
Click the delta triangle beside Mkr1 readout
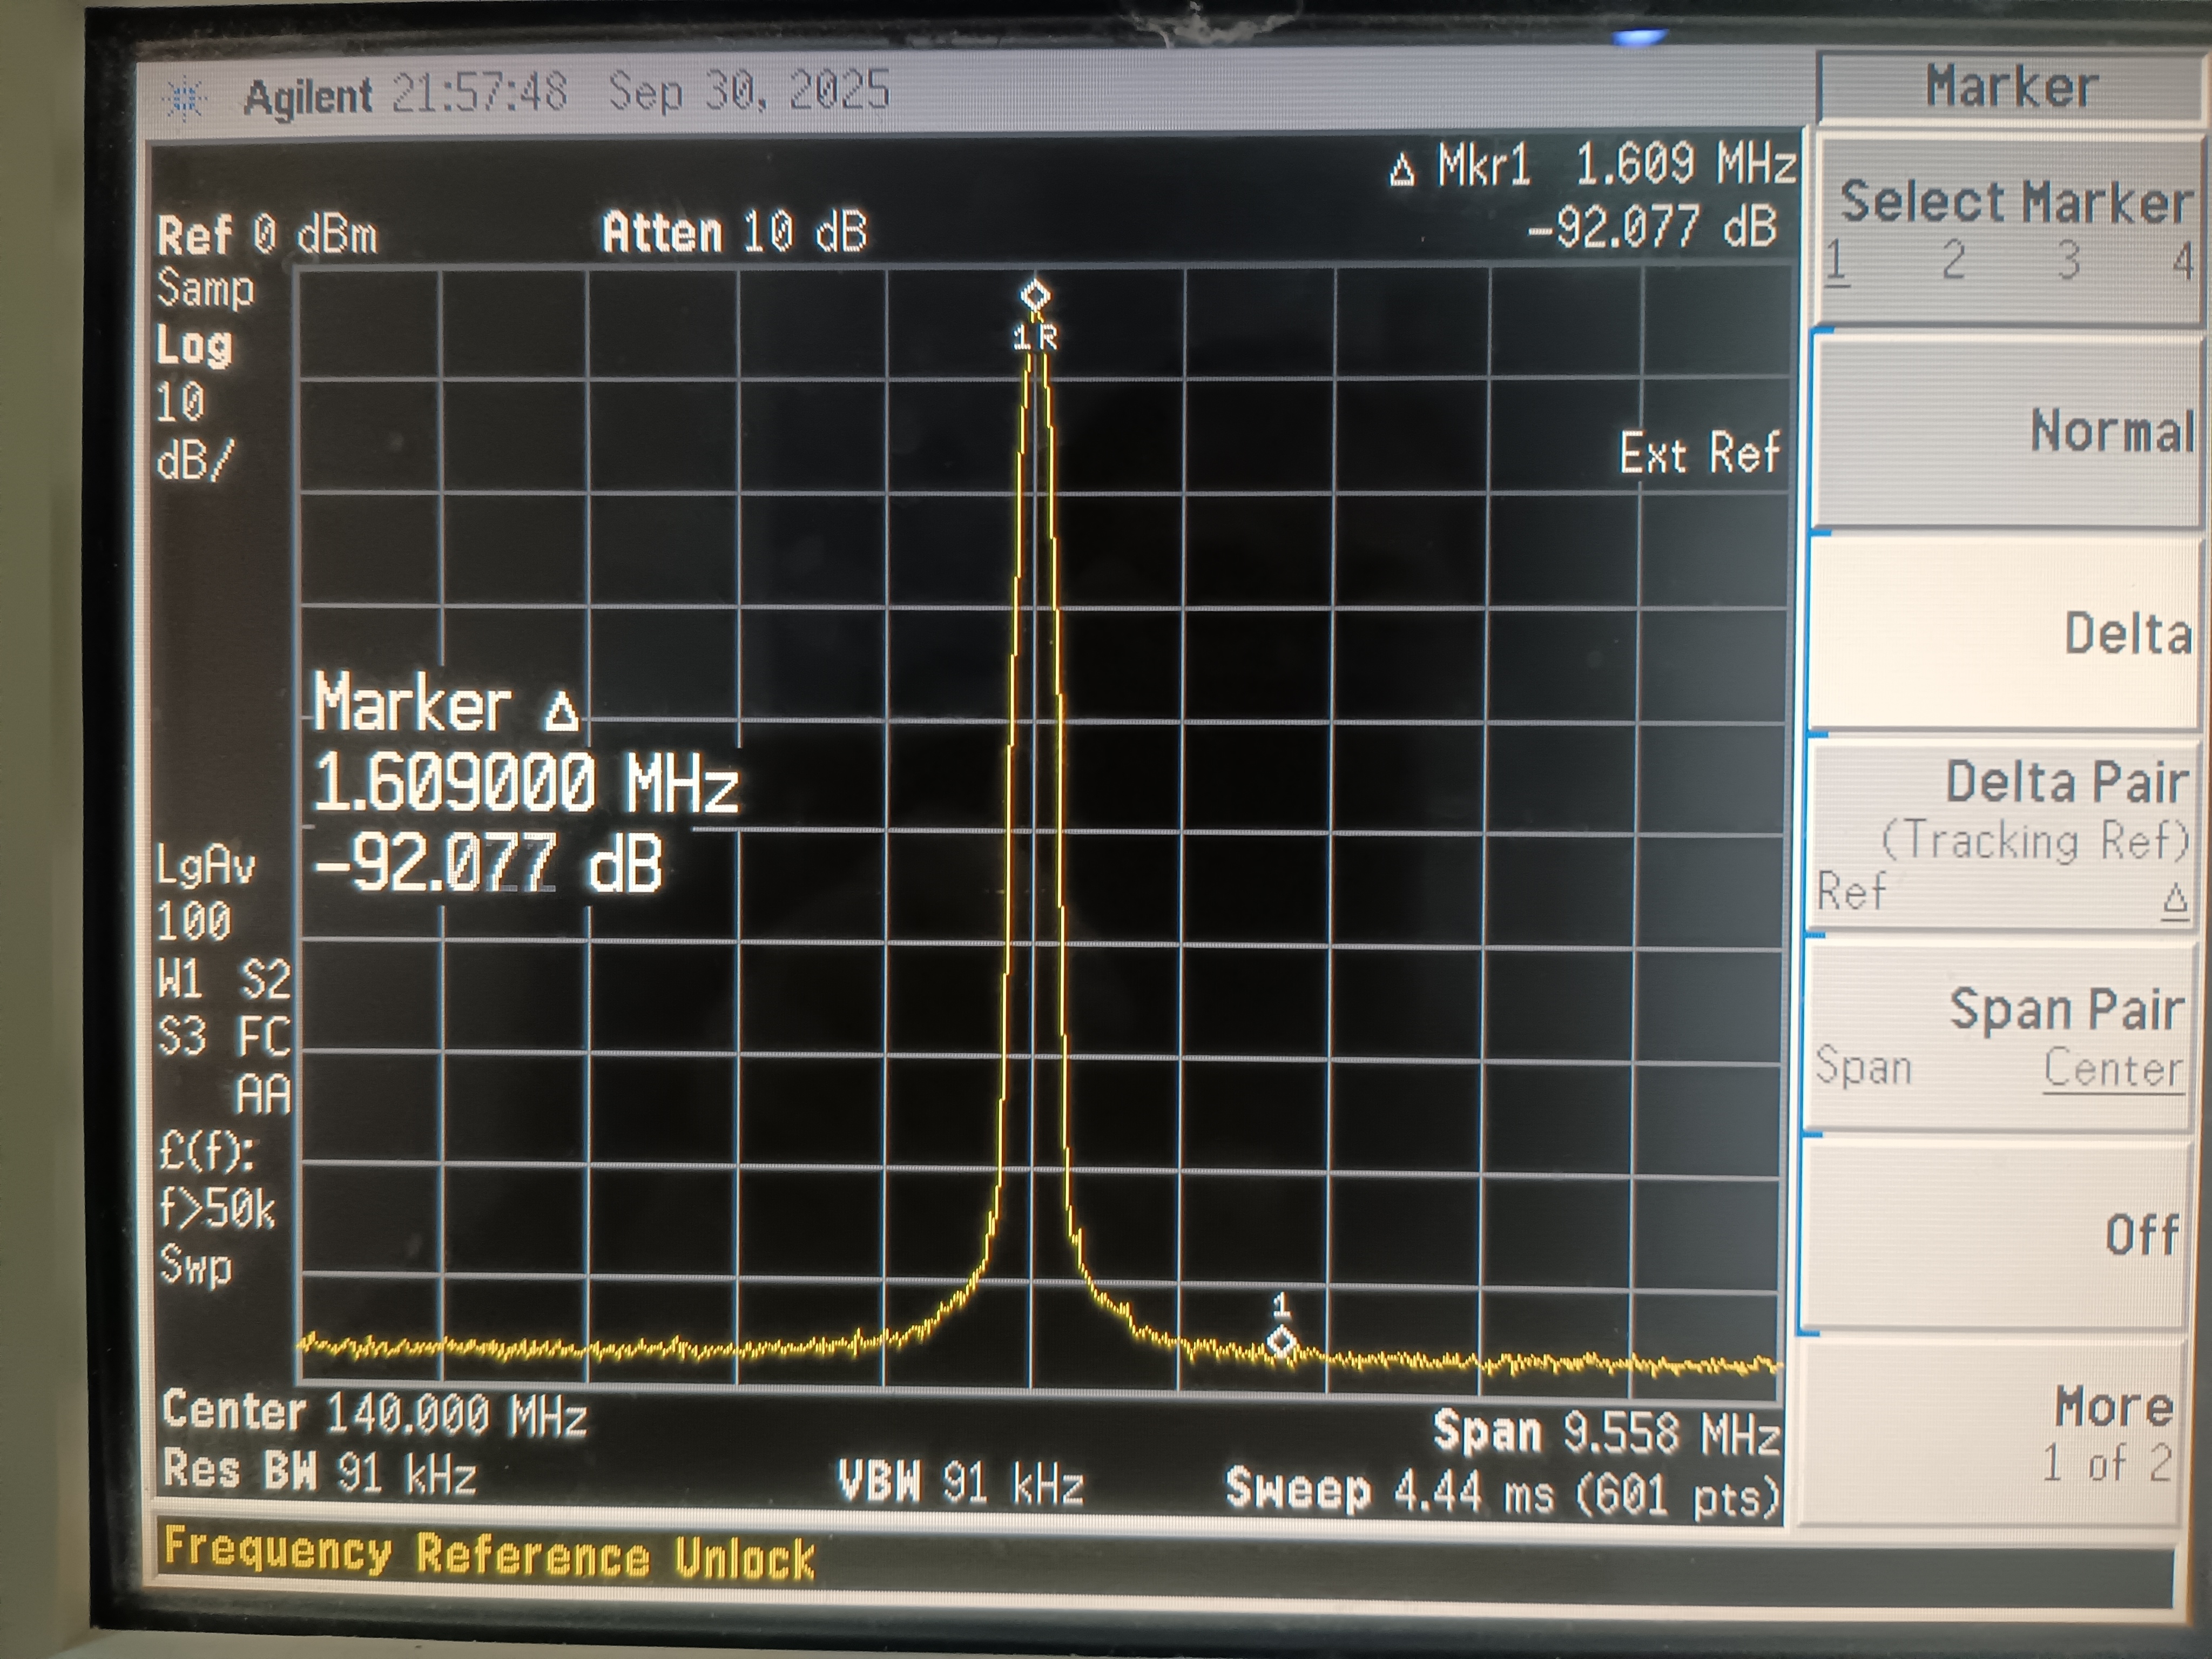pos(1402,171)
